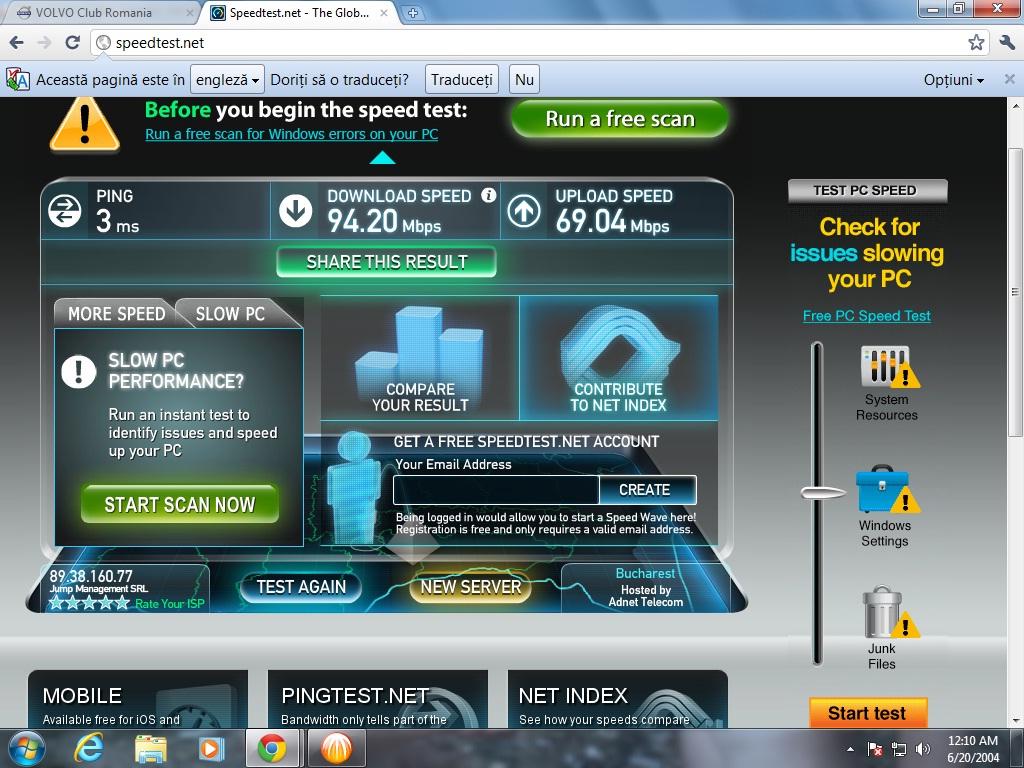Viewport: 1024px width, 768px height.
Task: Click the PC speed vertical slider handle
Action: [x=821, y=493]
